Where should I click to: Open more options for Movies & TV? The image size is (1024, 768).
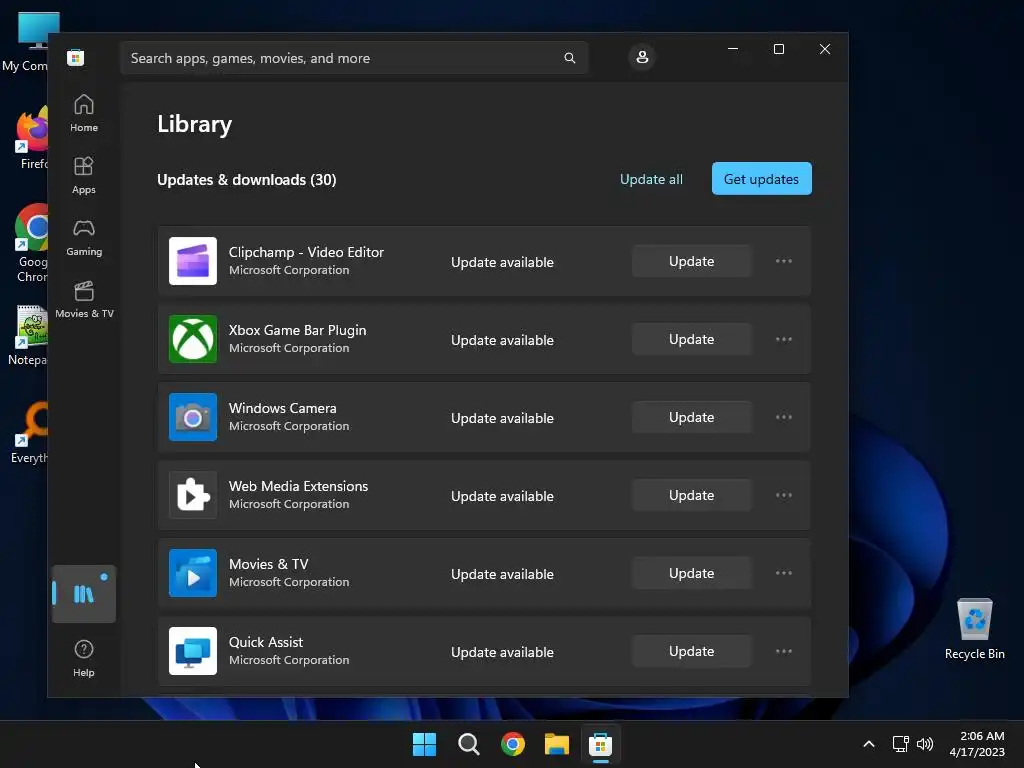pos(784,573)
